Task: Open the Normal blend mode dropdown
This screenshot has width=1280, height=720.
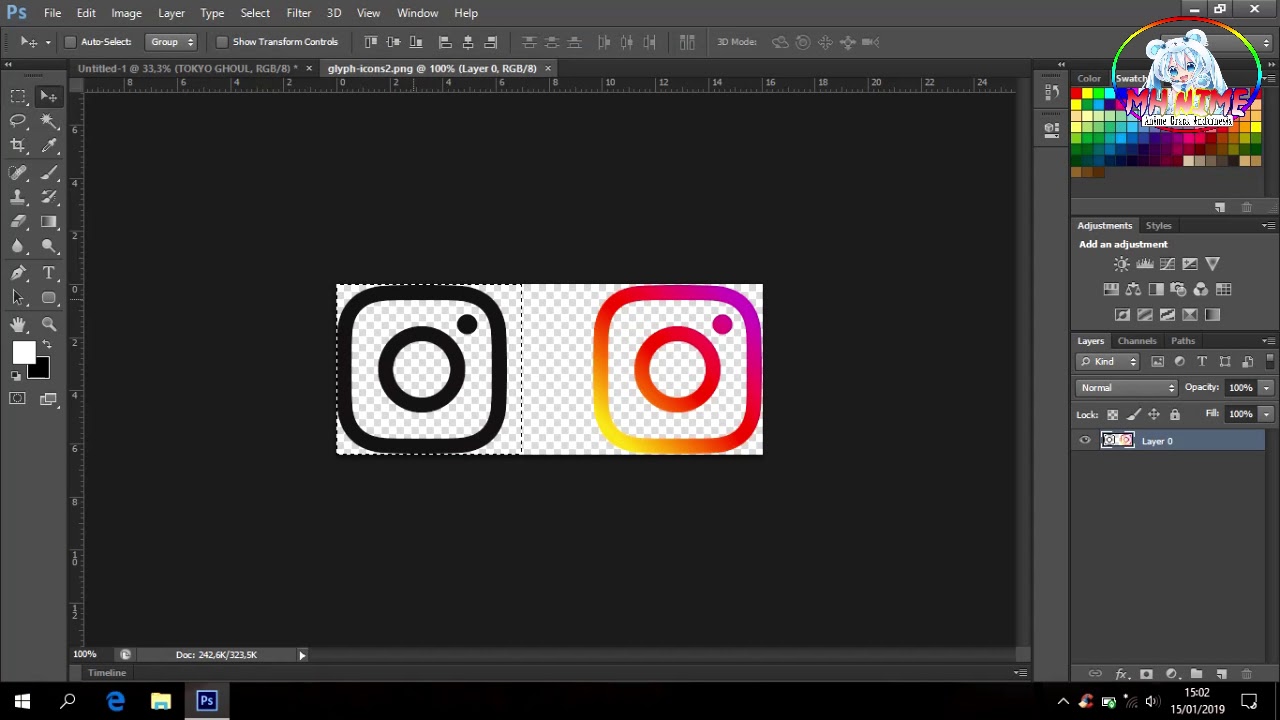Action: tap(1127, 388)
